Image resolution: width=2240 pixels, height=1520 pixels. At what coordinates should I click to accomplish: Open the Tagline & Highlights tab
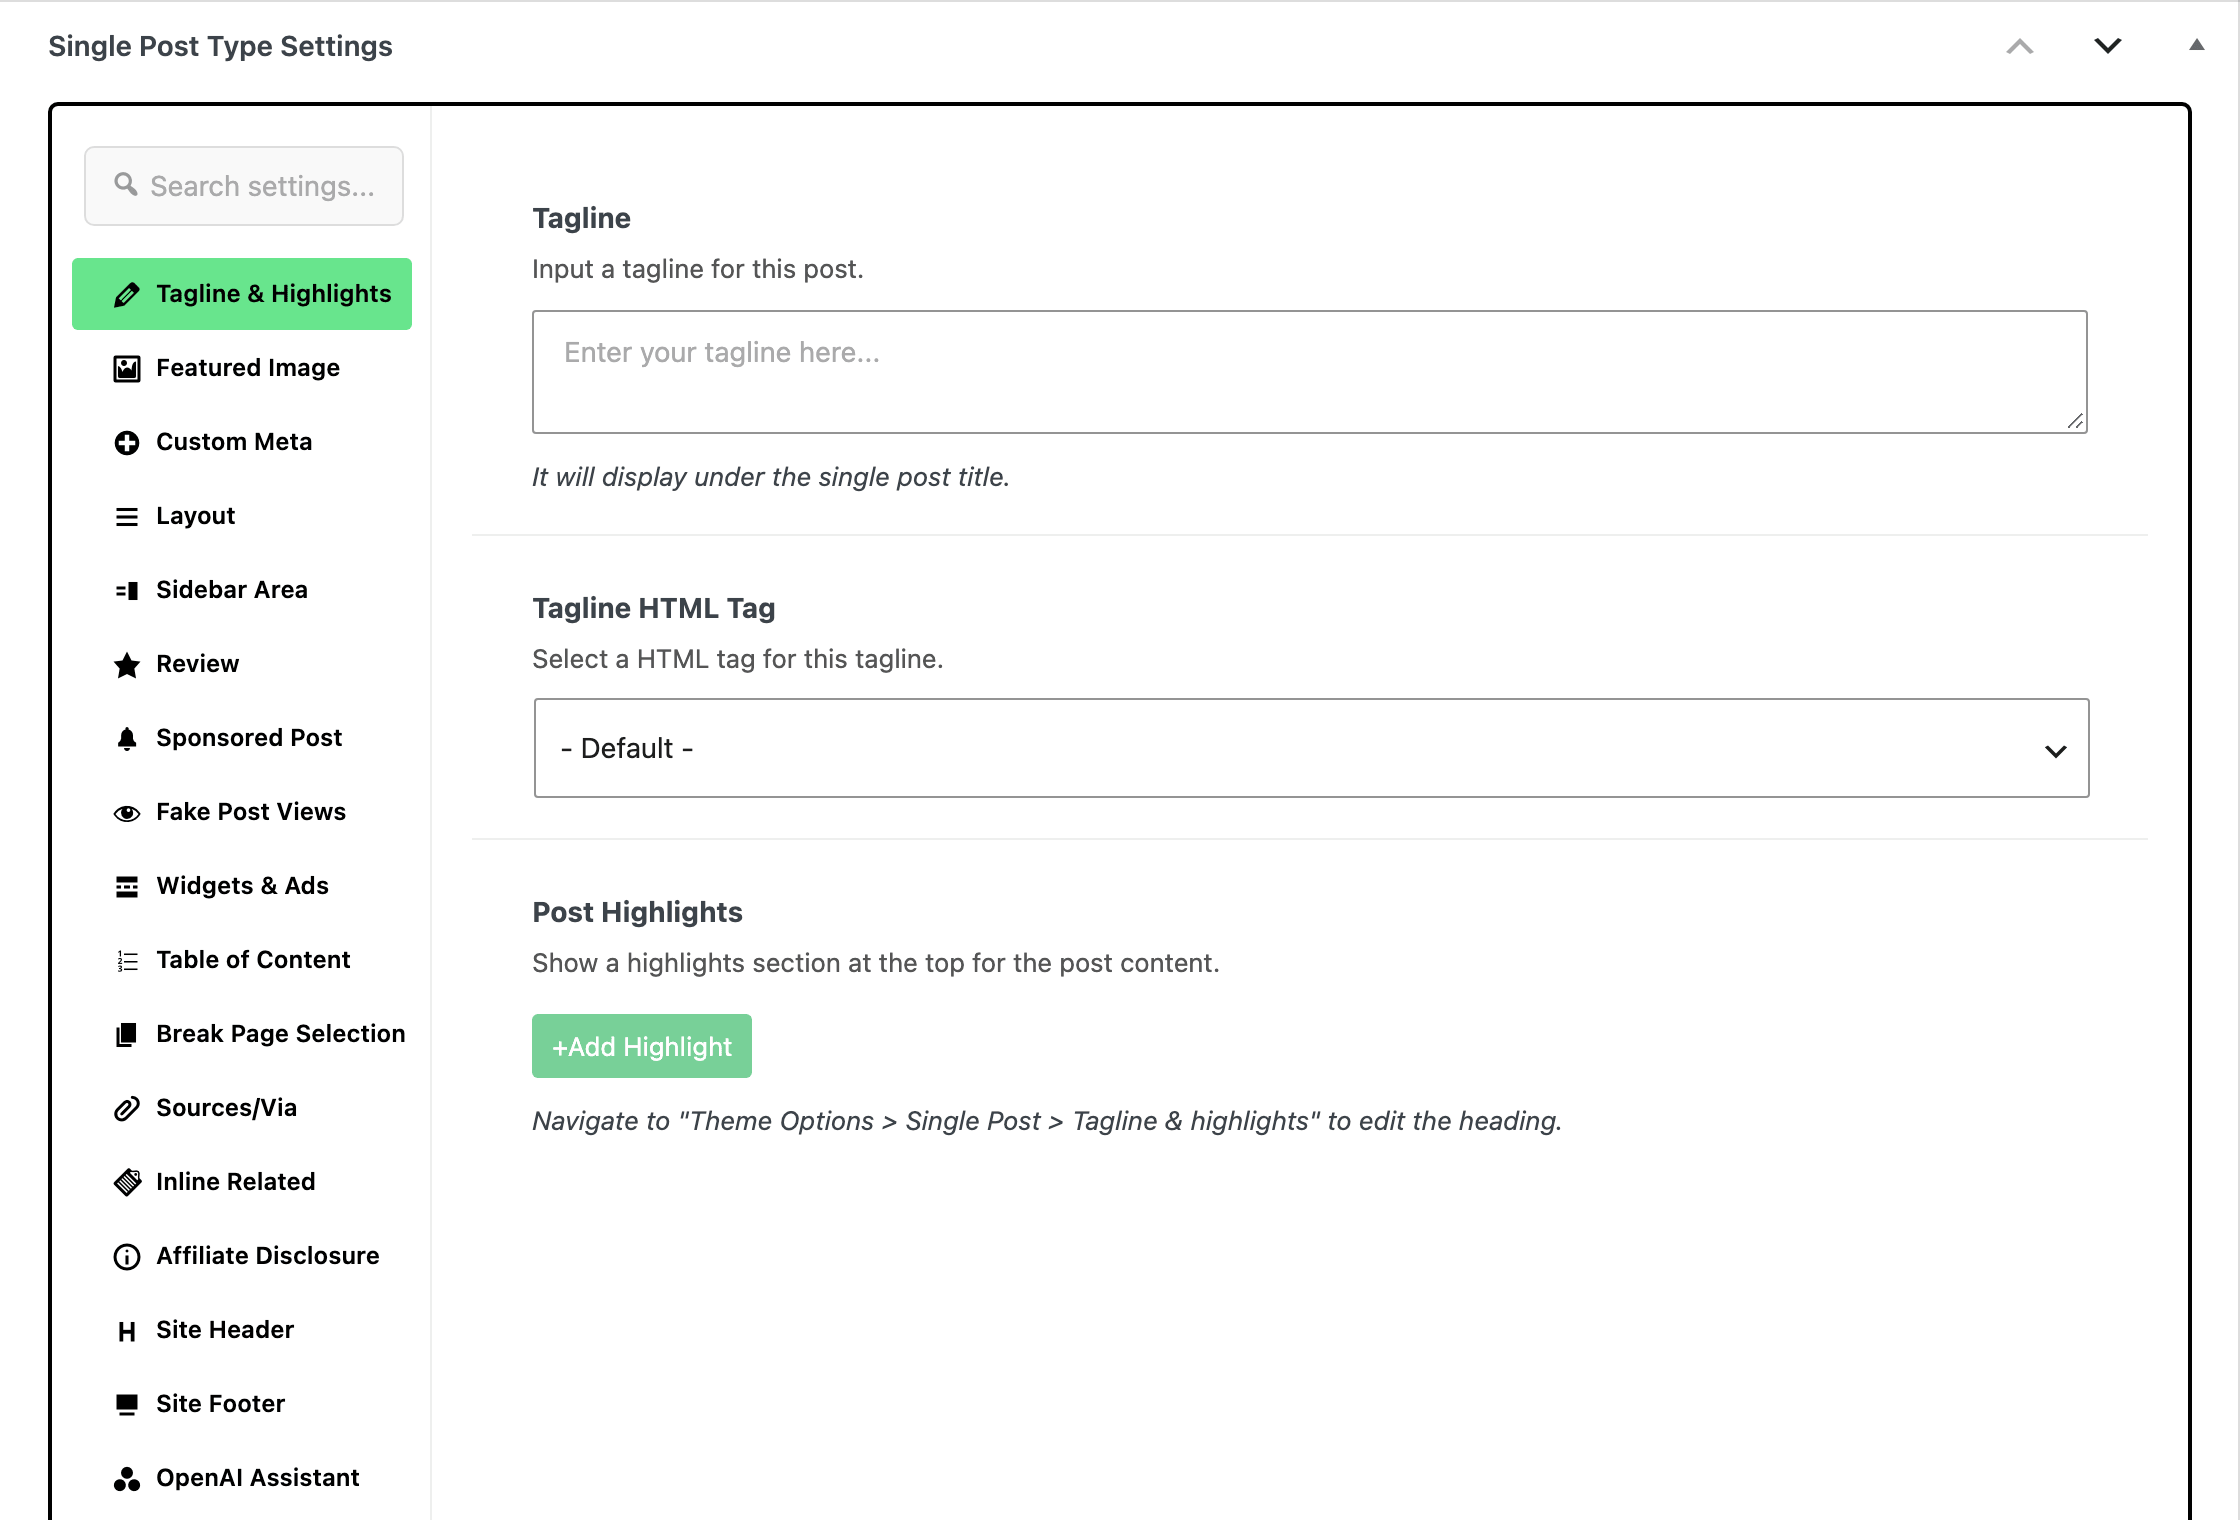point(242,294)
